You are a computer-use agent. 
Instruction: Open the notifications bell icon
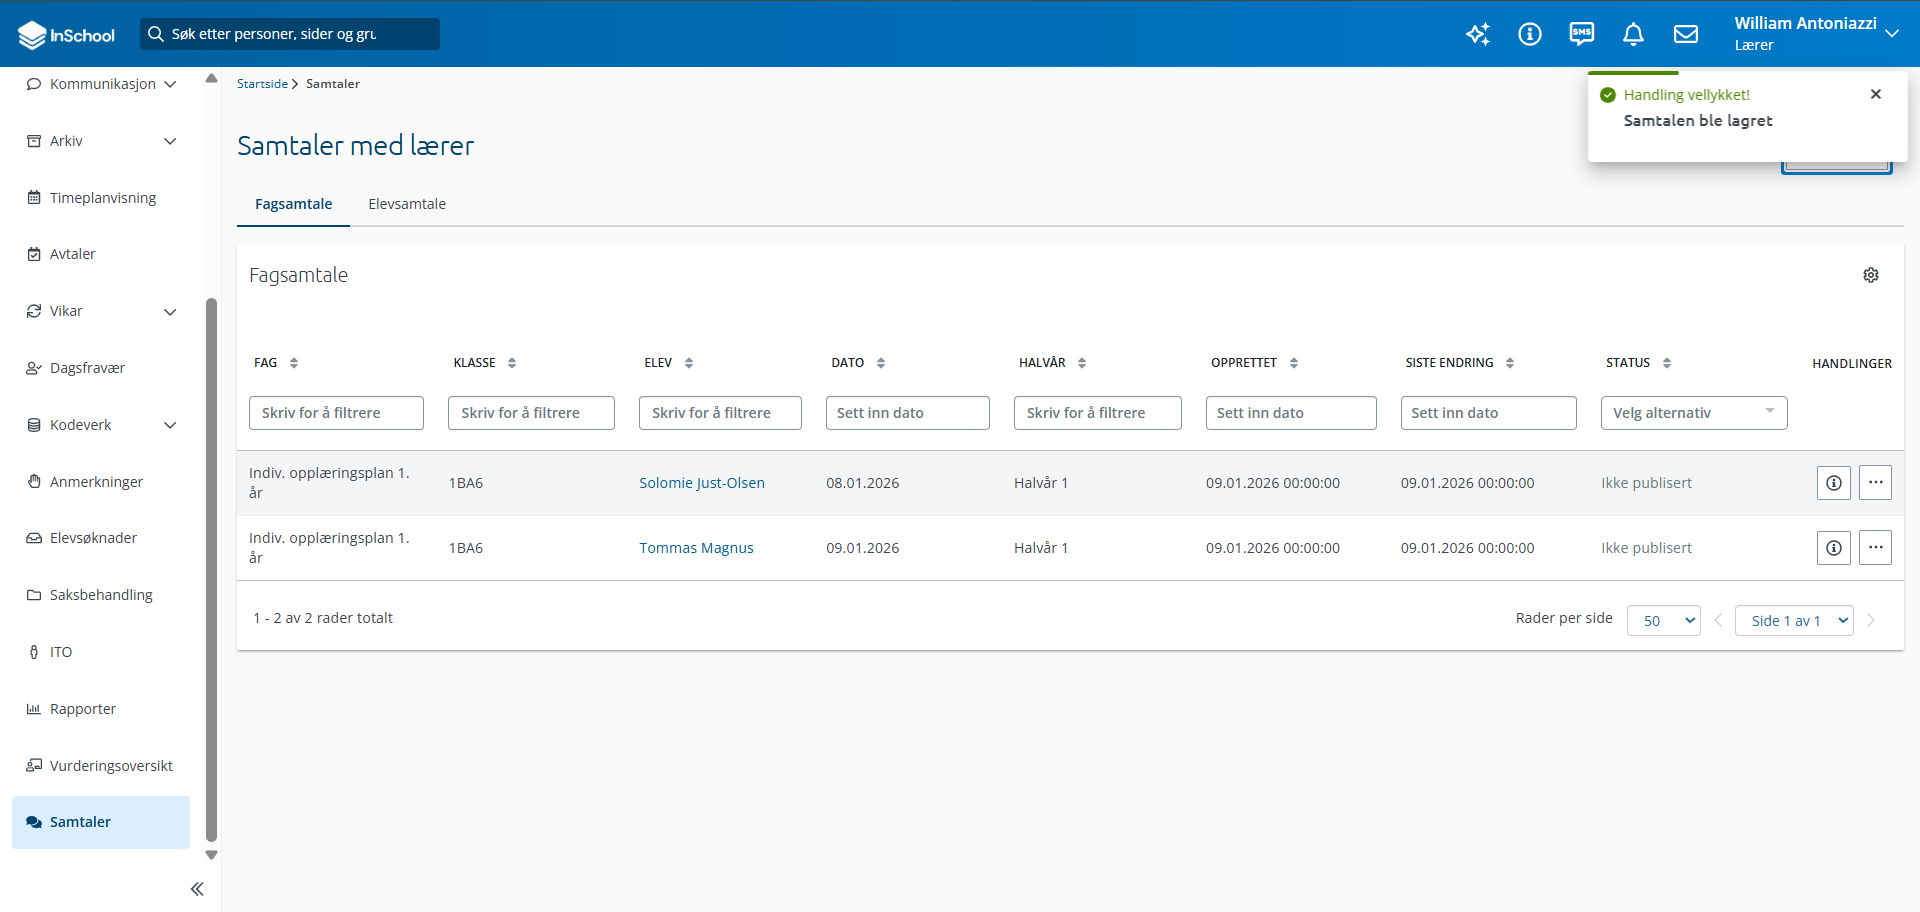[x=1633, y=34]
